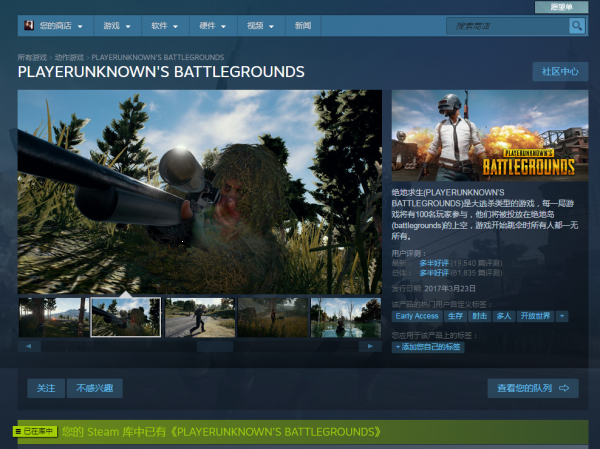Click 添加您自己的标签 button
600x449 pixels.
[x=428, y=347]
